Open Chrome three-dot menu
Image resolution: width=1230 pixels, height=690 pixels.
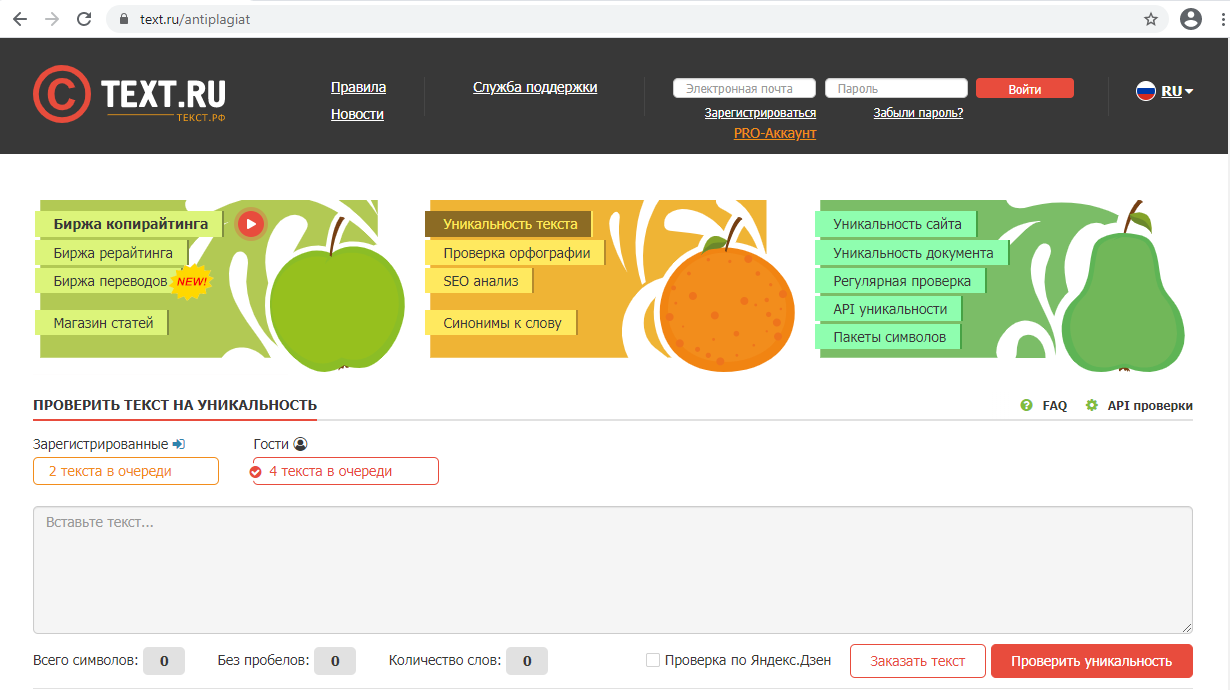click(1222, 19)
